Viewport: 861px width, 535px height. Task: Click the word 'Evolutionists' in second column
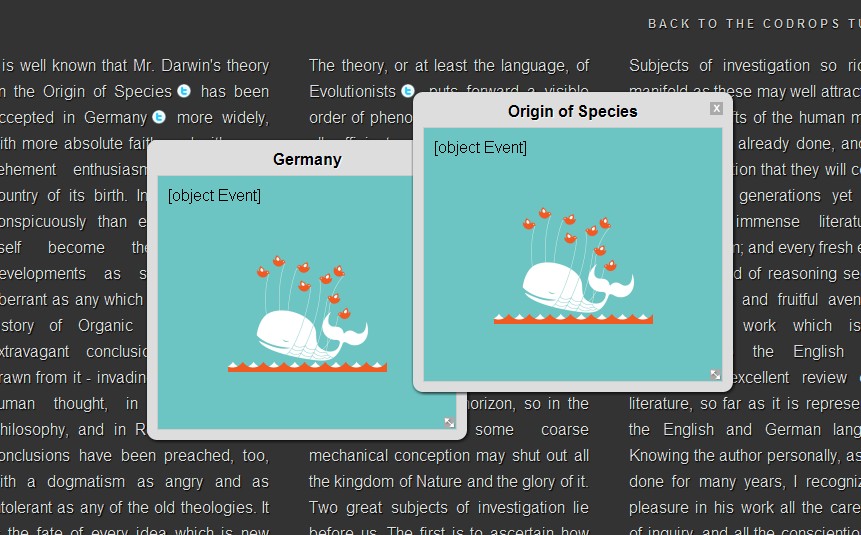tap(352, 91)
